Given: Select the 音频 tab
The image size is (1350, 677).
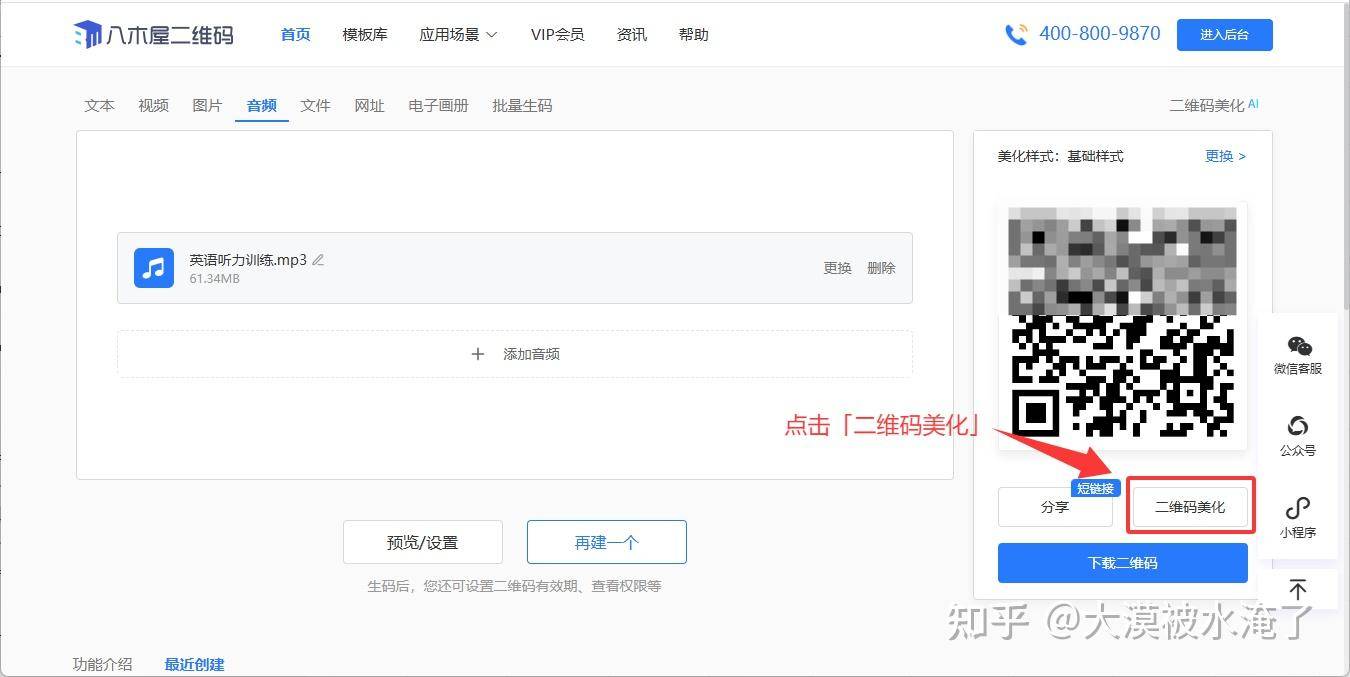Looking at the screenshot, I should (262, 105).
